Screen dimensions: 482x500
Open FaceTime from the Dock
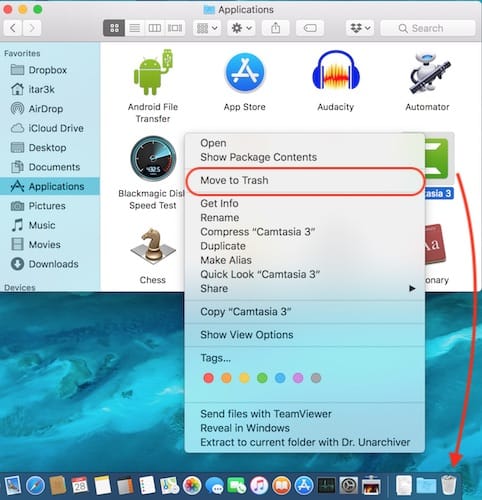pos(237,486)
